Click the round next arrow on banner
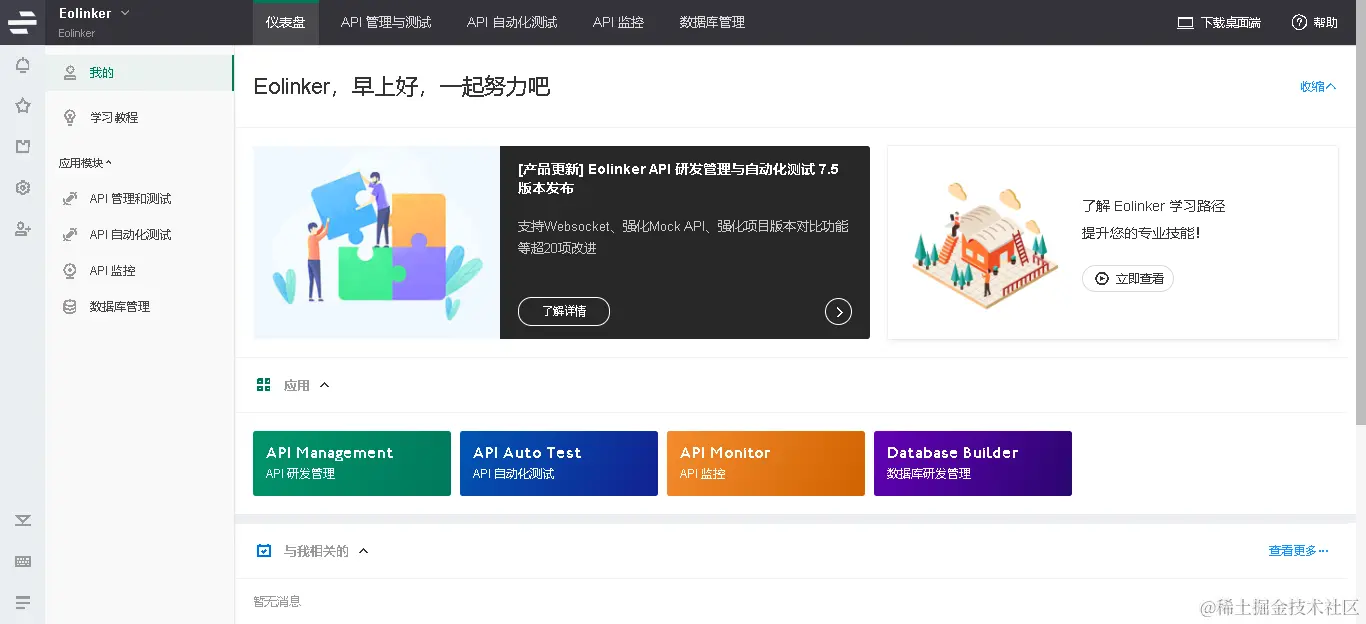This screenshot has height=624, width=1366. click(x=838, y=312)
